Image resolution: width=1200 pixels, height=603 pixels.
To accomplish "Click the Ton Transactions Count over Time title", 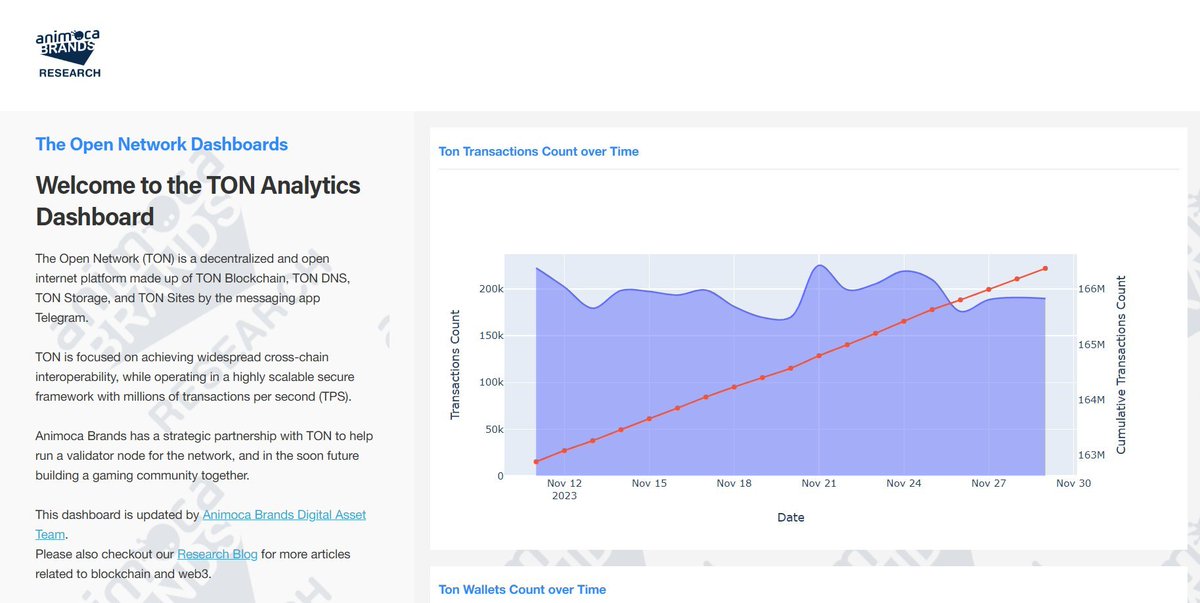I will click(538, 152).
